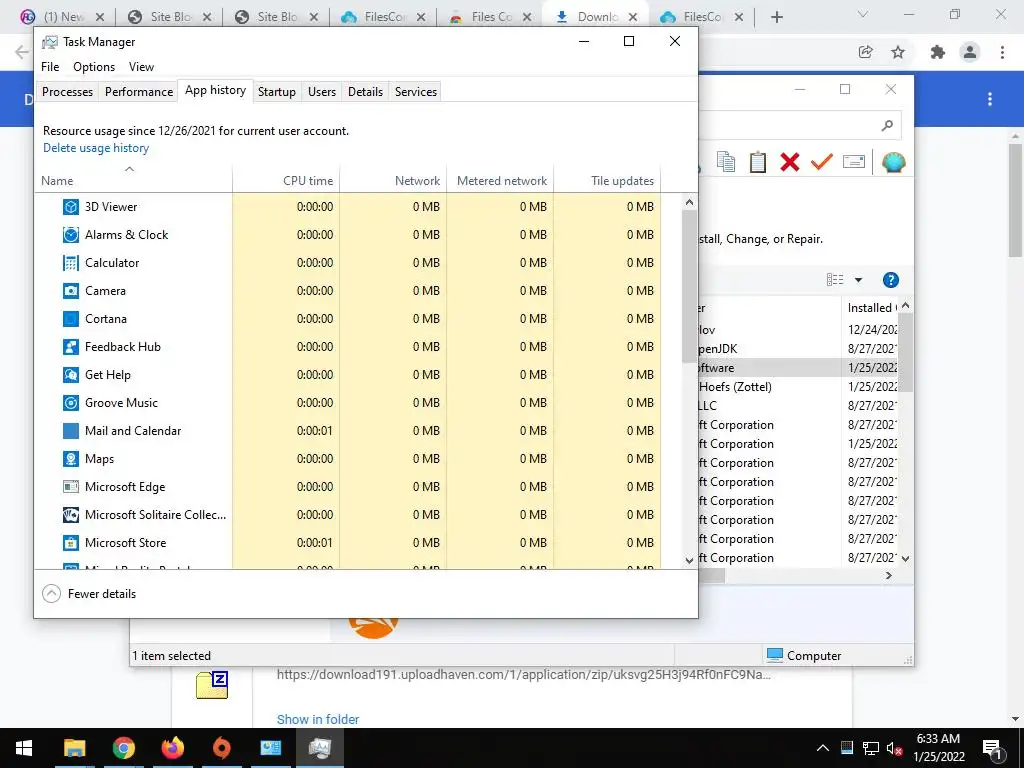Sort by the CPU time column
The width and height of the screenshot is (1024, 768).
coord(286,181)
